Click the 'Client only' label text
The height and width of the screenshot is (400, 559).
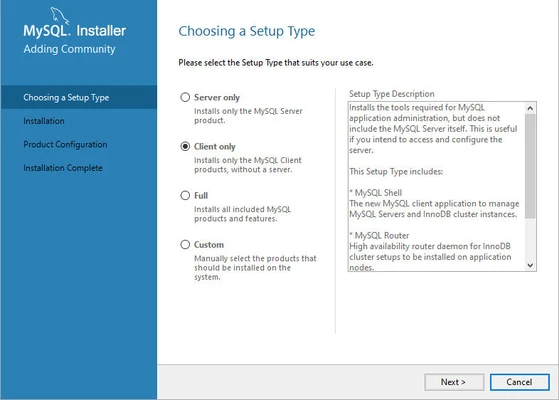pos(215,147)
